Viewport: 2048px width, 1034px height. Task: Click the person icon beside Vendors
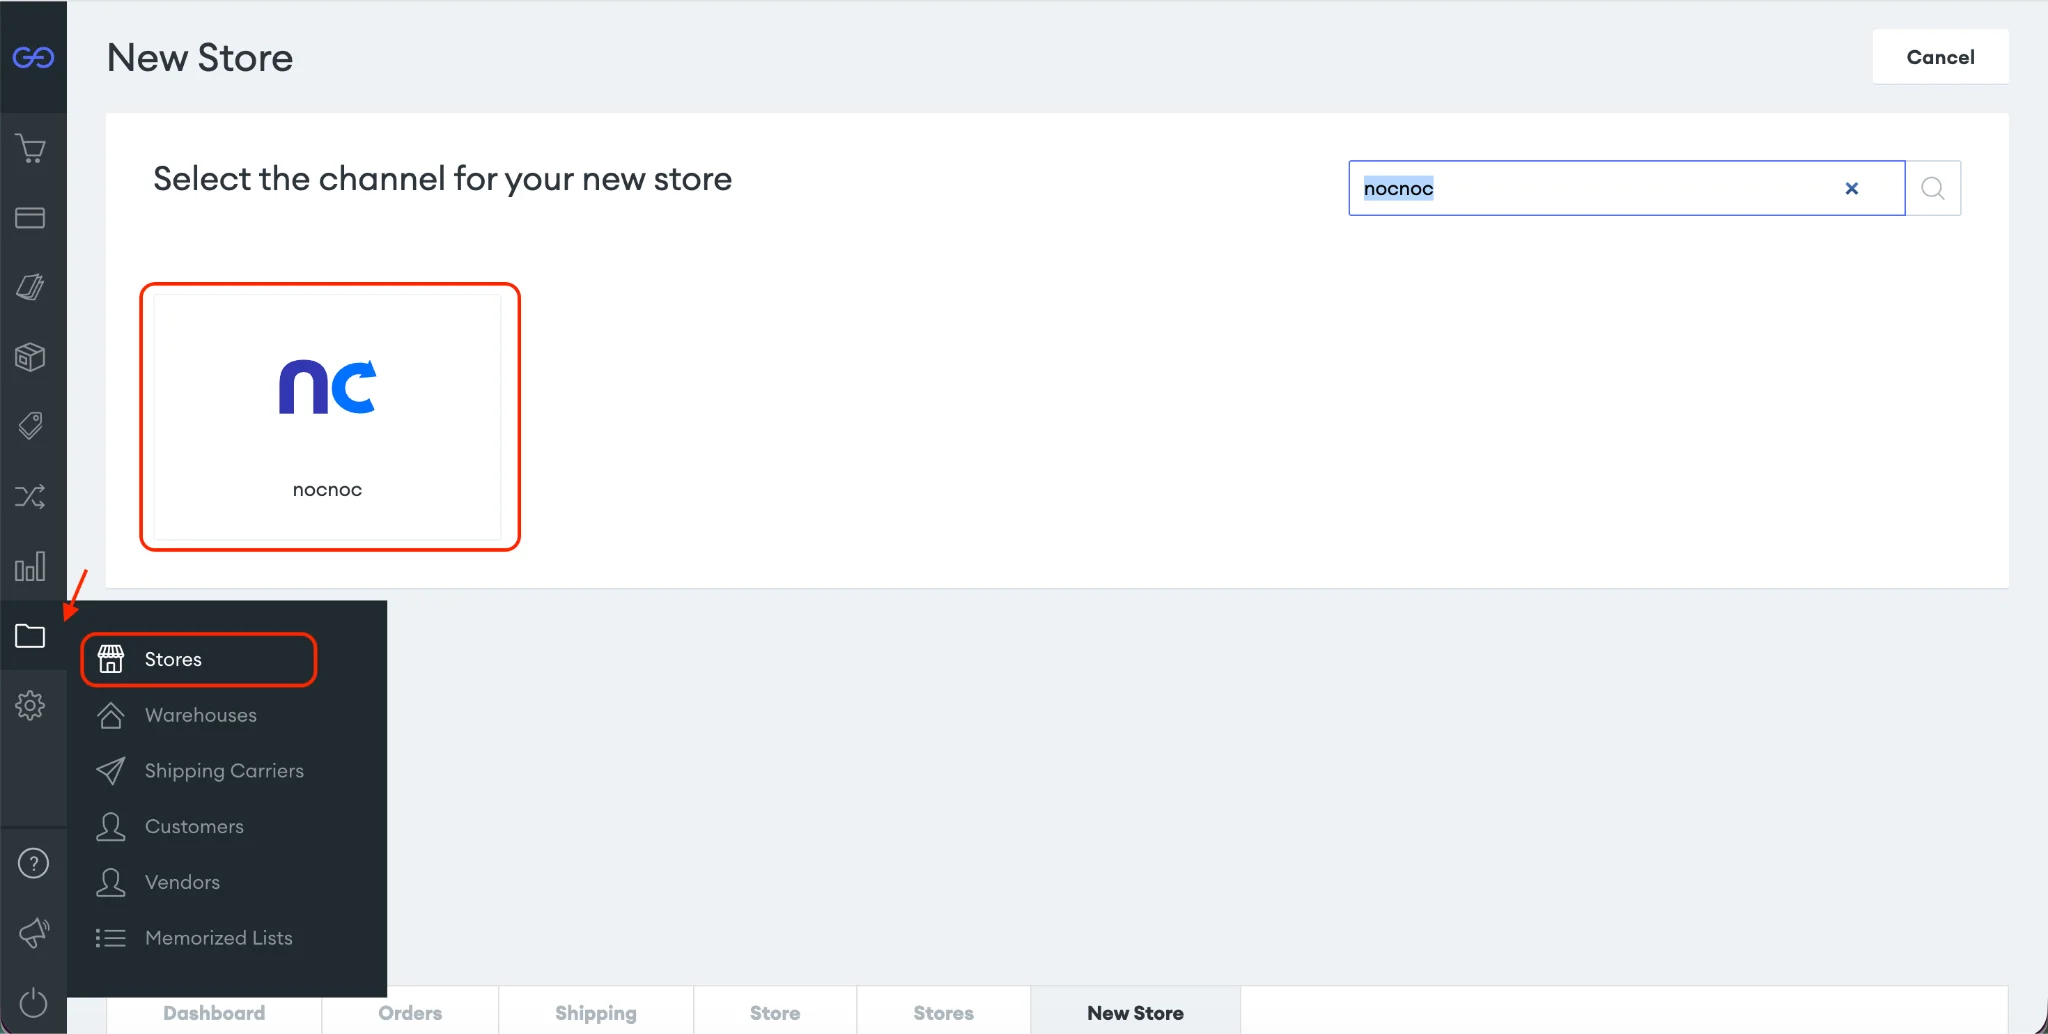111,882
